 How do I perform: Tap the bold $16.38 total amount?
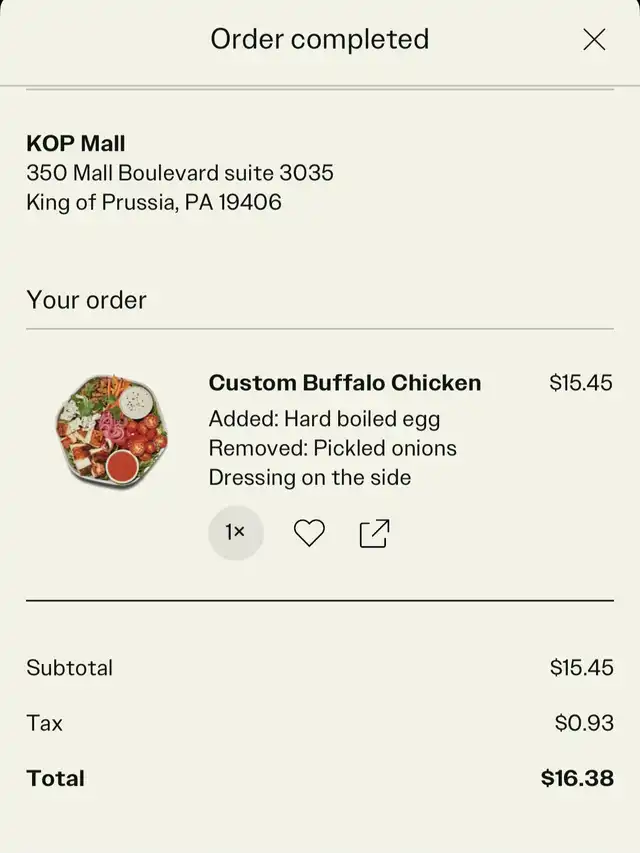(577, 778)
